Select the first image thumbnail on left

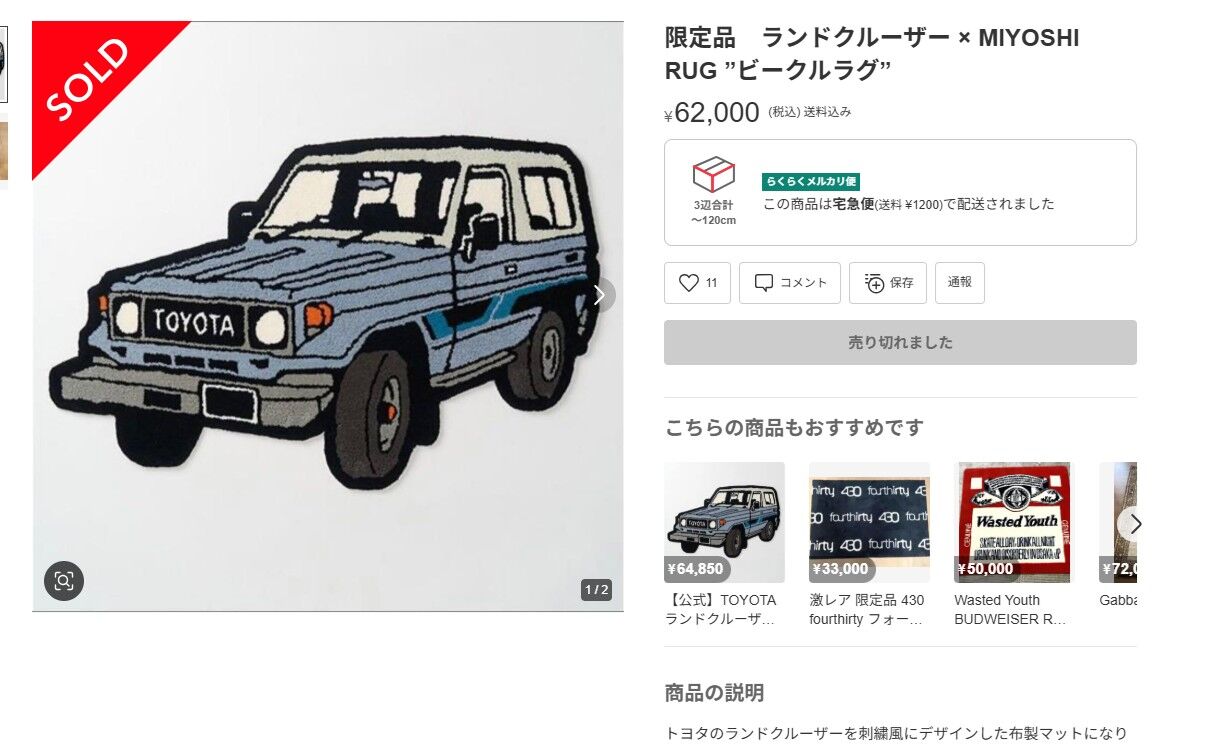(x=3, y=65)
